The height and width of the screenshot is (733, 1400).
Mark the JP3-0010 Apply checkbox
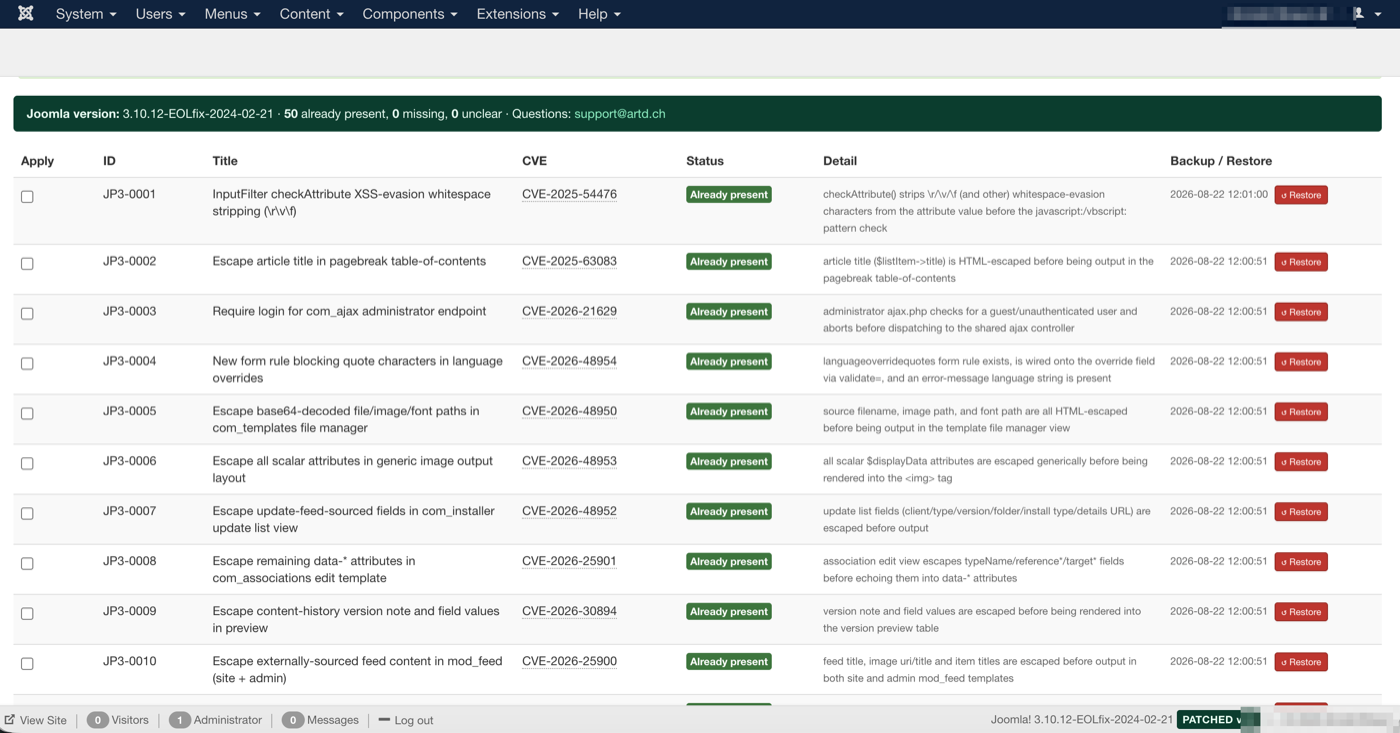(27, 664)
